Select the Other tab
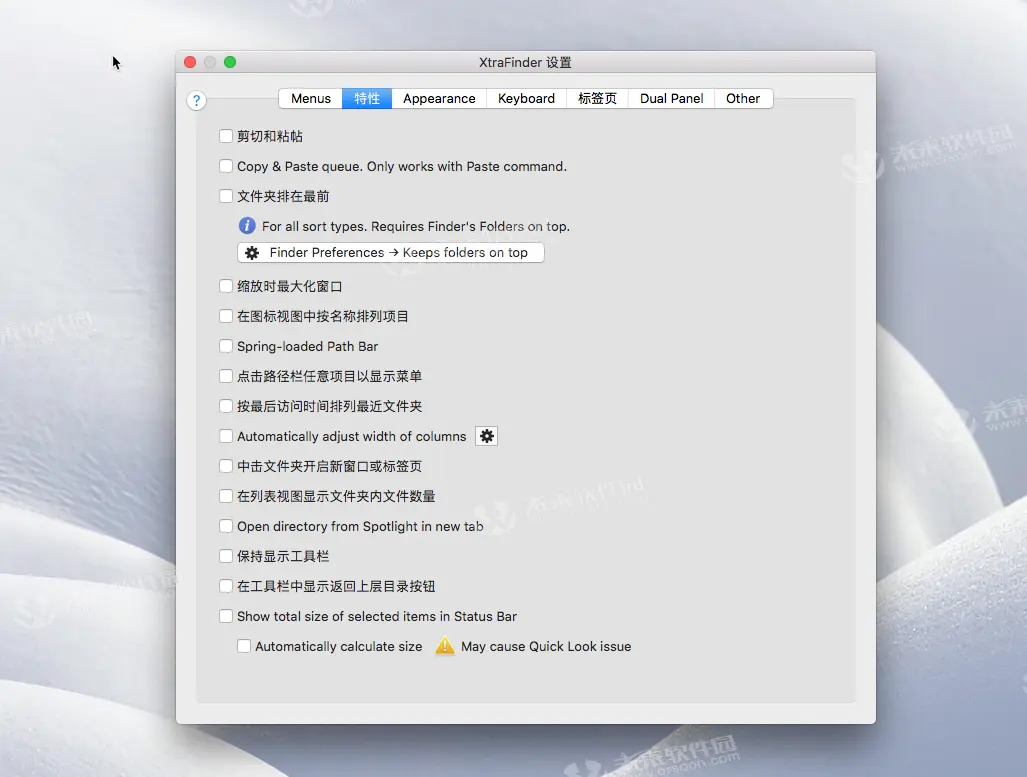 (743, 98)
